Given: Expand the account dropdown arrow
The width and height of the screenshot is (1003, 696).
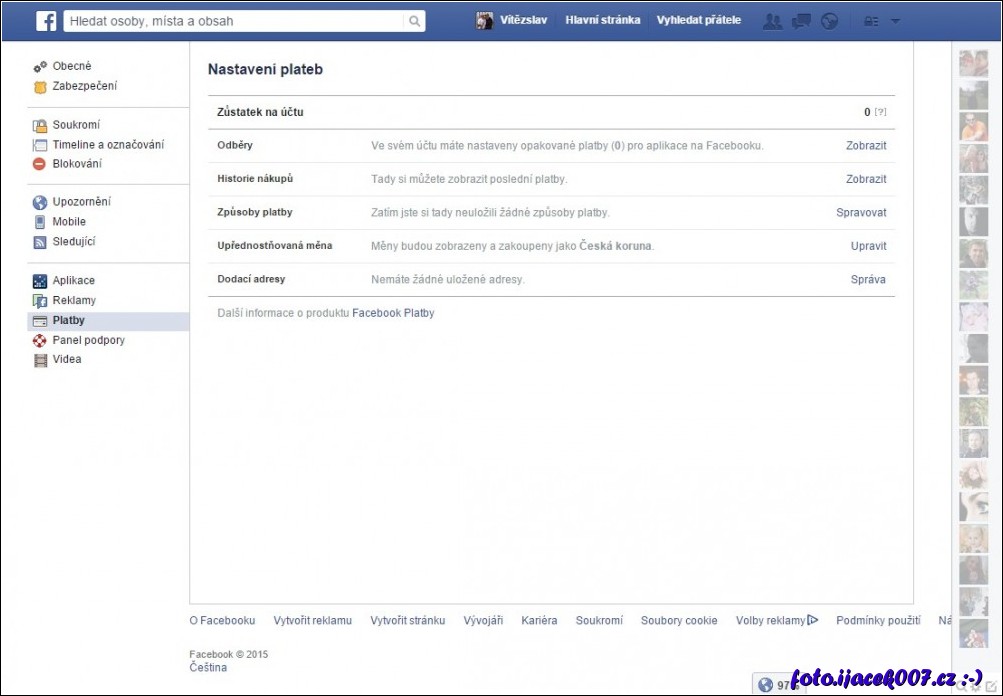Looking at the screenshot, I should 895,21.
